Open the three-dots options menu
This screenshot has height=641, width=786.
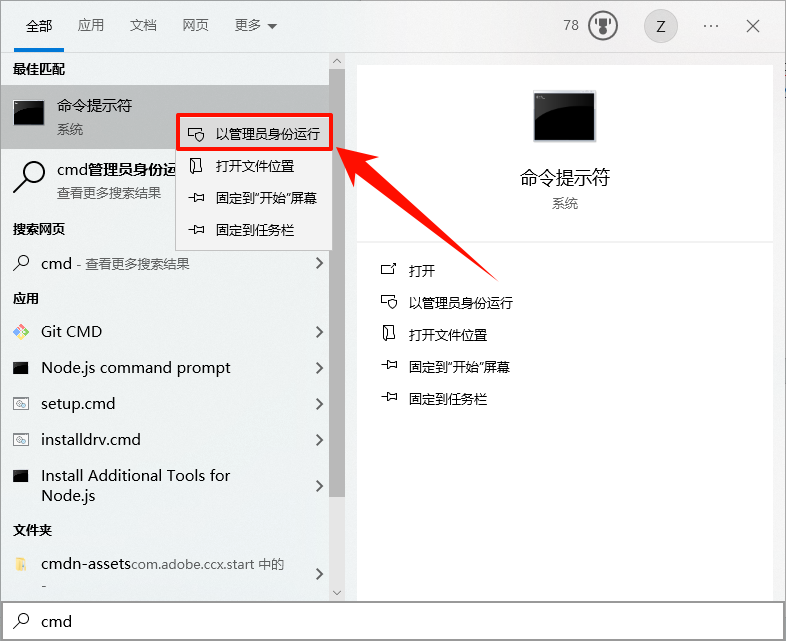point(711,26)
